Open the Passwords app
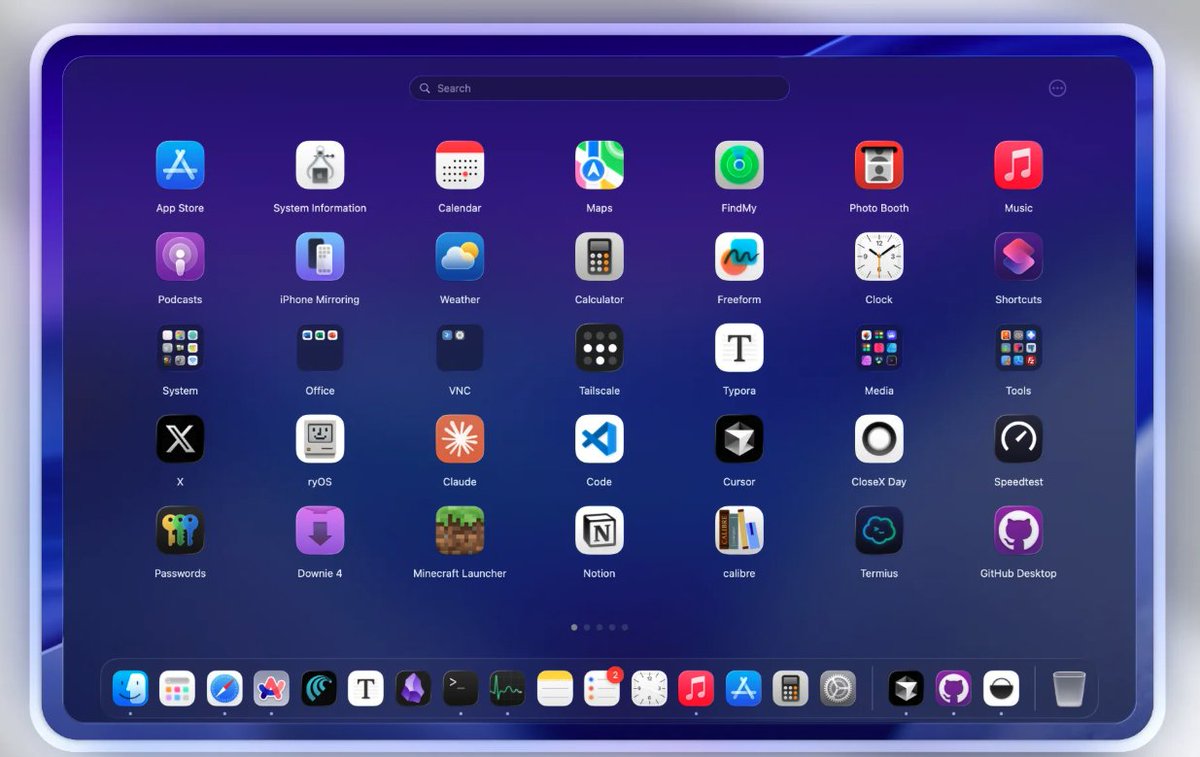This screenshot has width=1200, height=757. point(180,531)
